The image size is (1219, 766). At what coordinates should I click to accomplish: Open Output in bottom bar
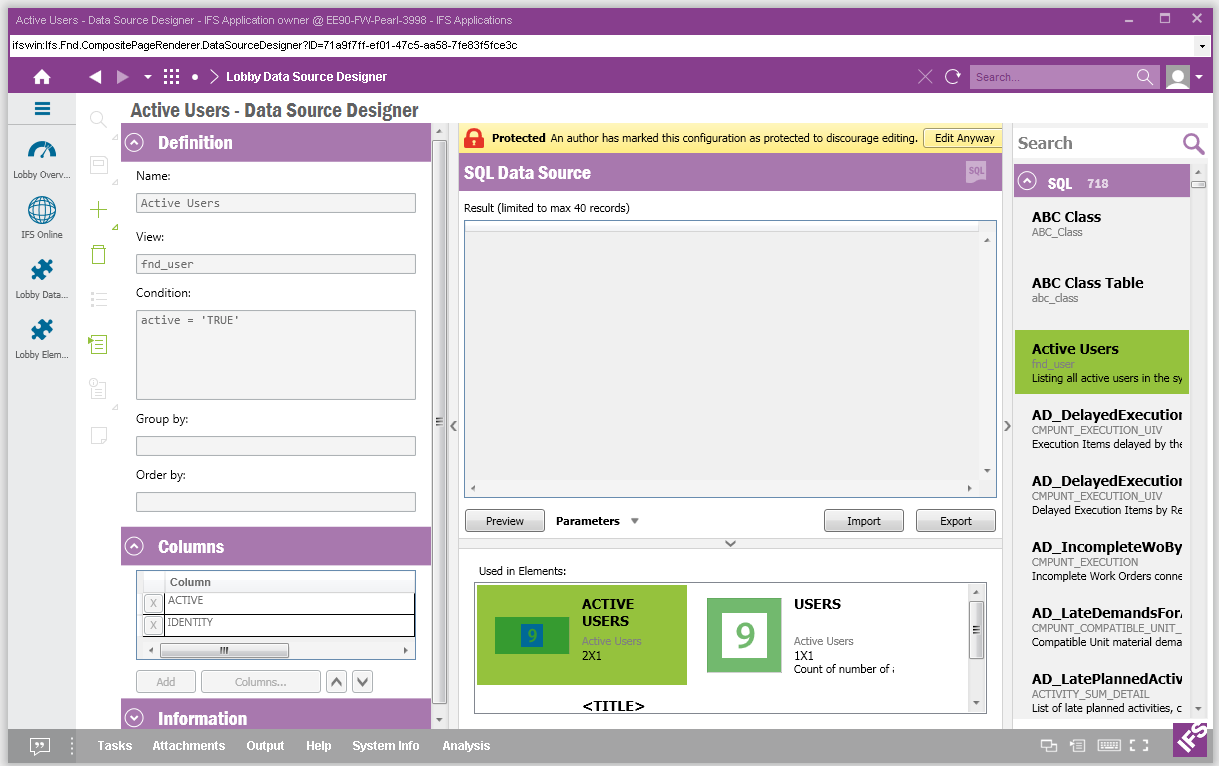[265, 746]
